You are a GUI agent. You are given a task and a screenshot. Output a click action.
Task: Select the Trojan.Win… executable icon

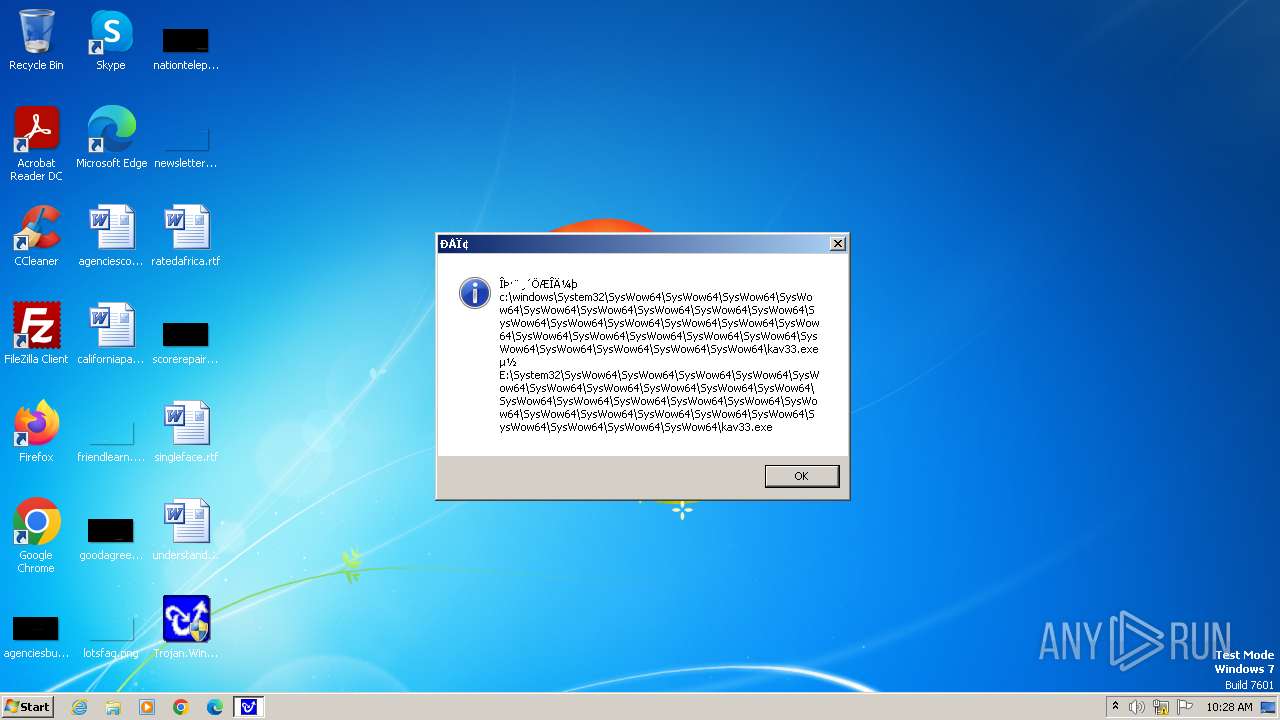point(186,628)
